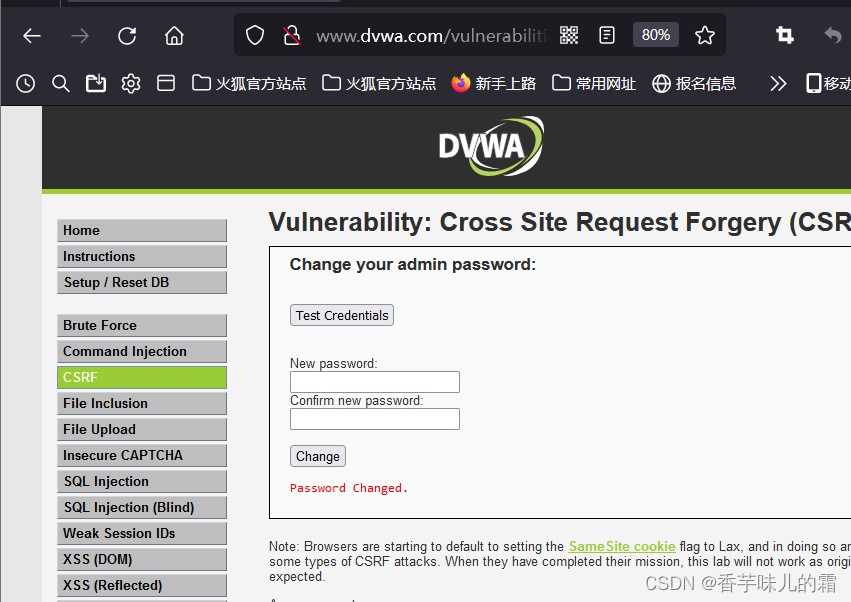Open the QR code extension icon
The height and width of the screenshot is (602, 851).
[x=568, y=34]
